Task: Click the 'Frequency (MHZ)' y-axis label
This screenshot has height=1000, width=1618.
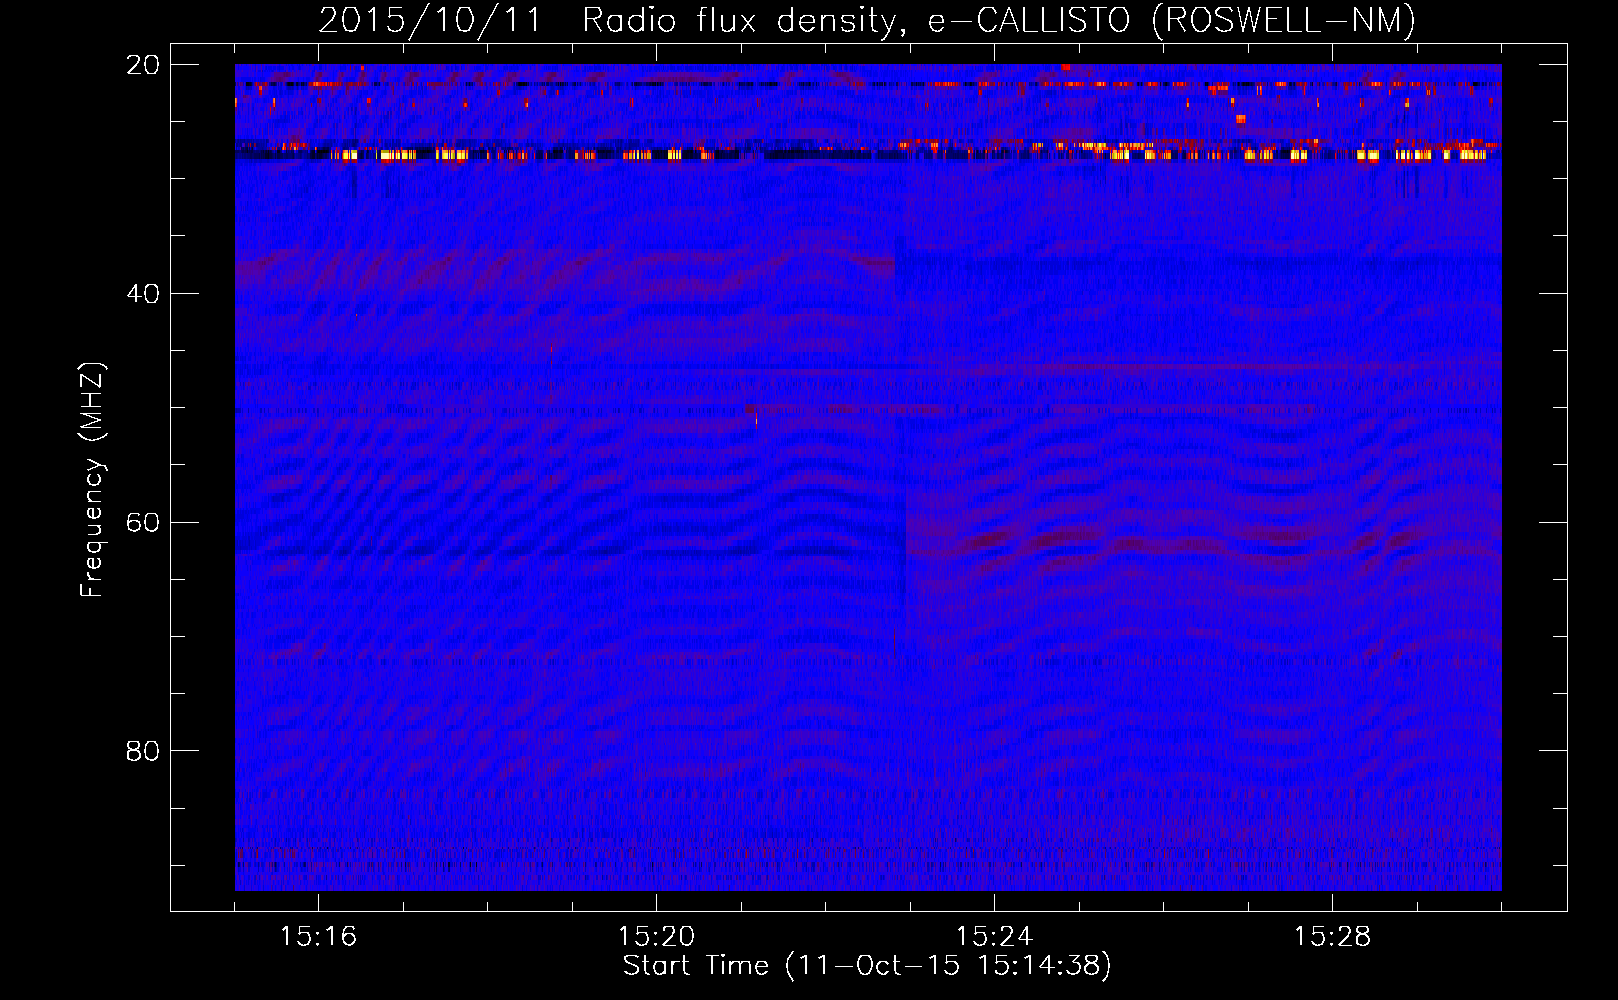Action: [92, 480]
